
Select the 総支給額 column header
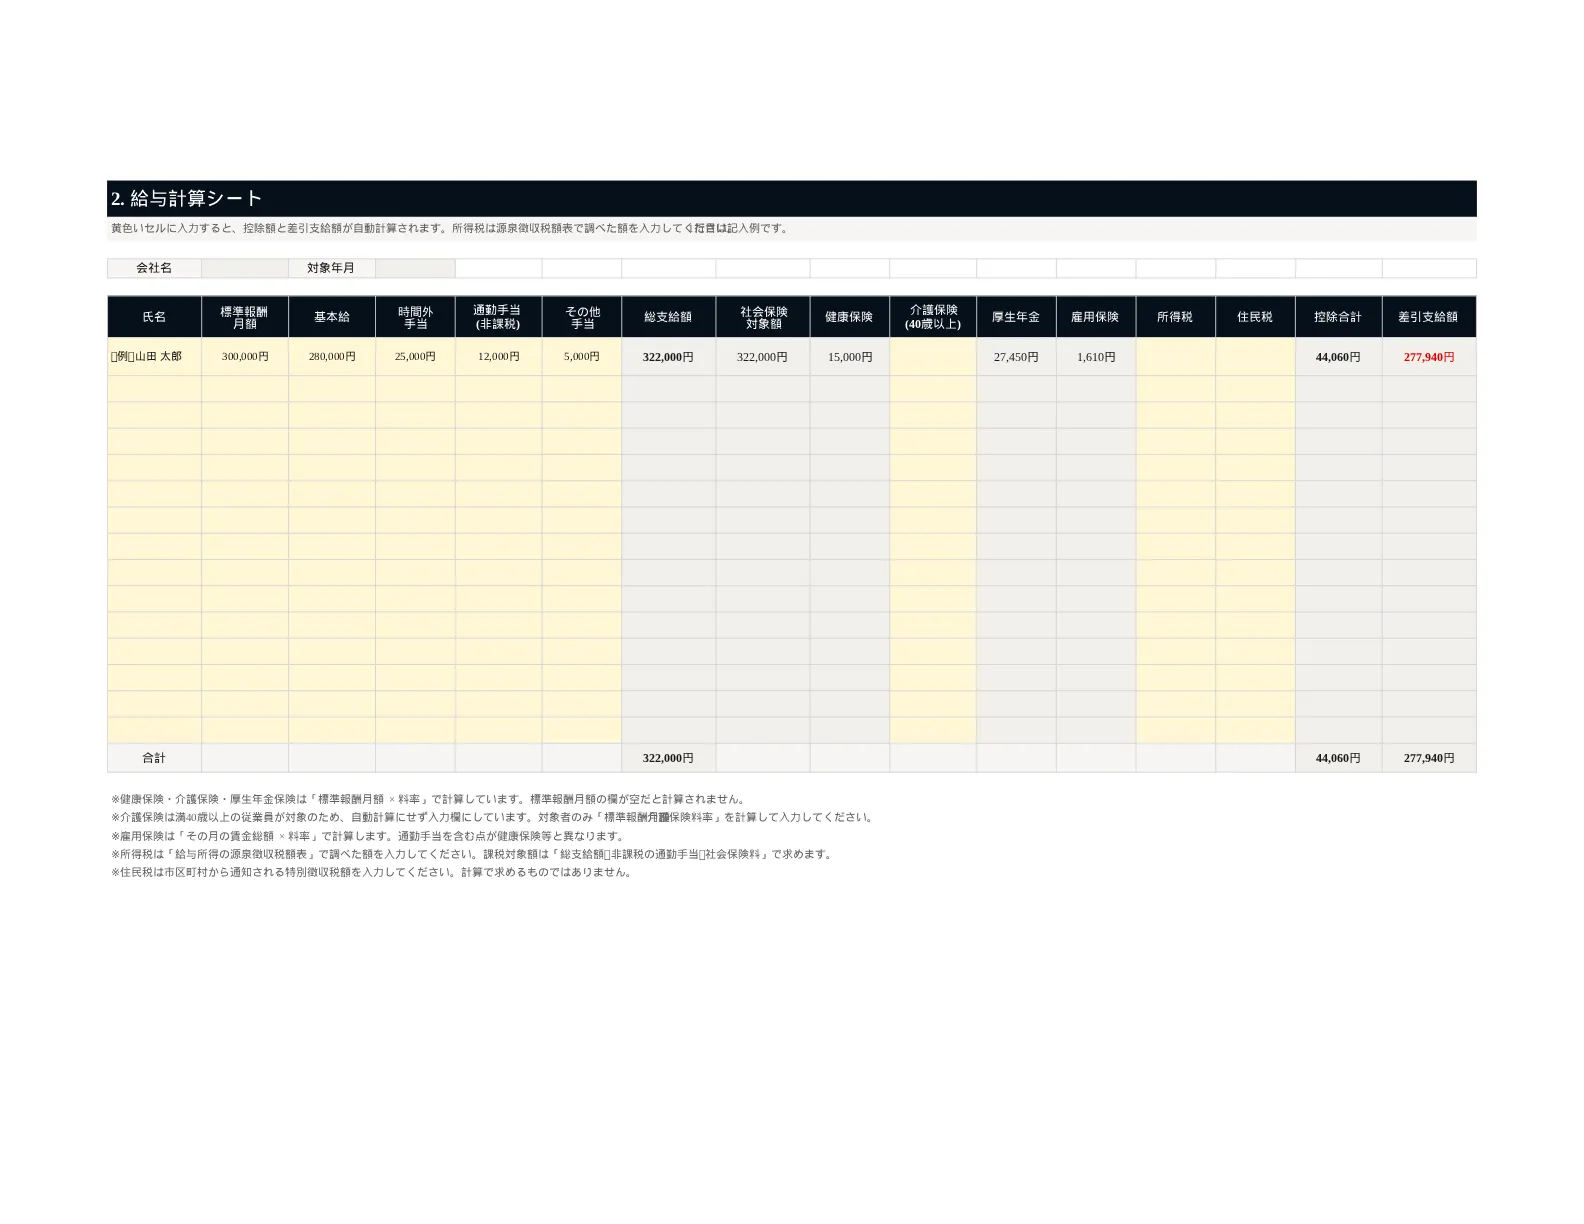pyautogui.click(x=668, y=317)
